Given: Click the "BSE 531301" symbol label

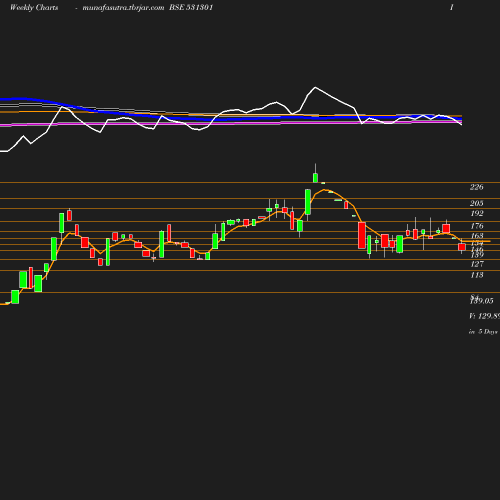Looking at the screenshot, I should [191, 8].
